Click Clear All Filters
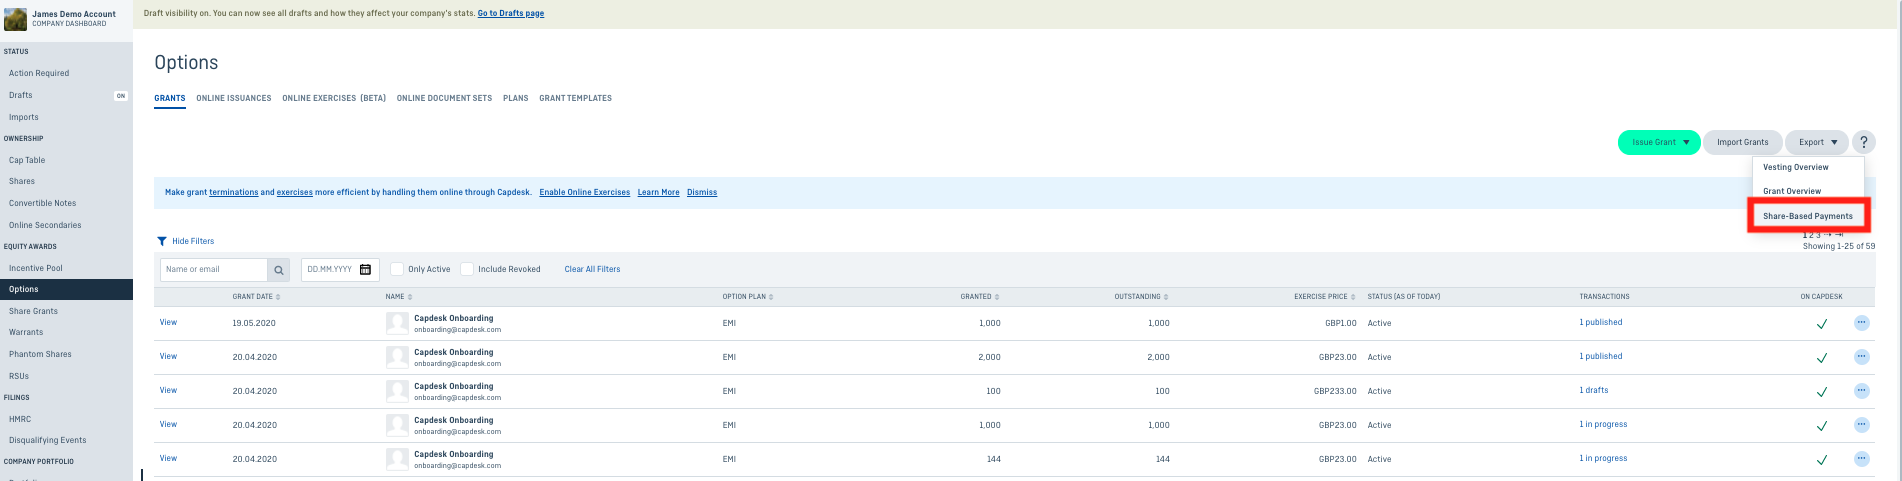1902x481 pixels. (x=592, y=269)
